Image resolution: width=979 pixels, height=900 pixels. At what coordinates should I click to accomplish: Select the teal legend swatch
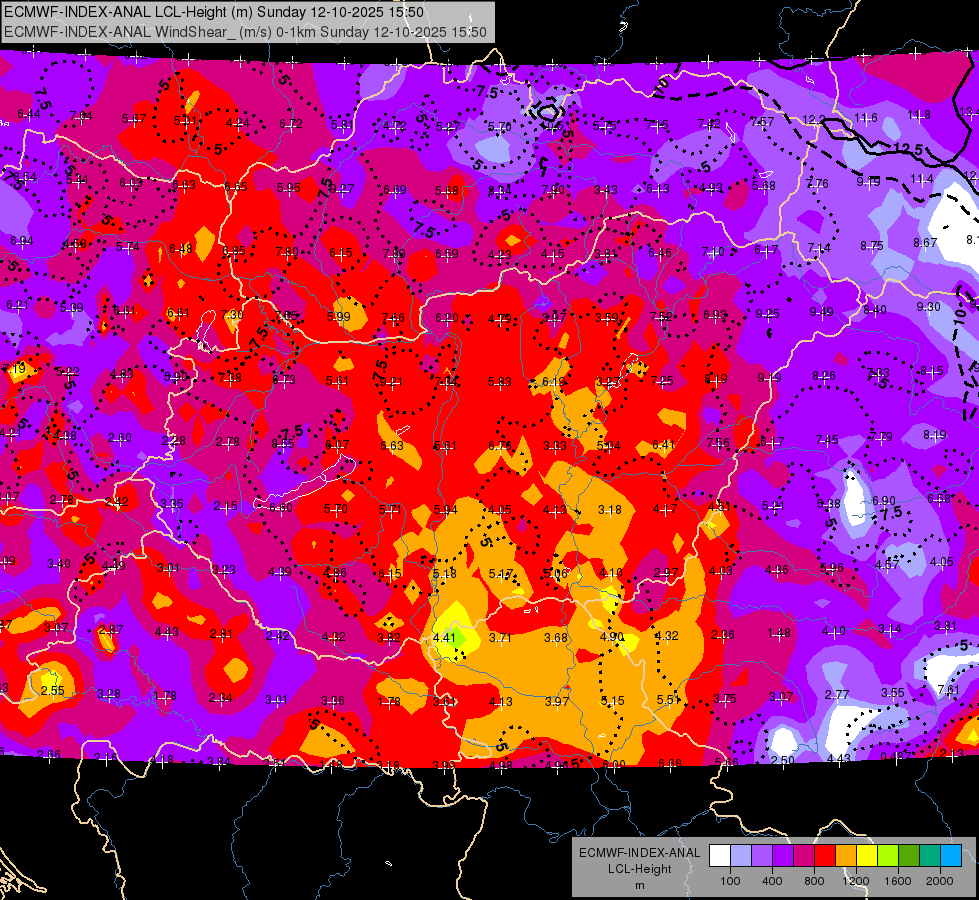pos(929,856)
